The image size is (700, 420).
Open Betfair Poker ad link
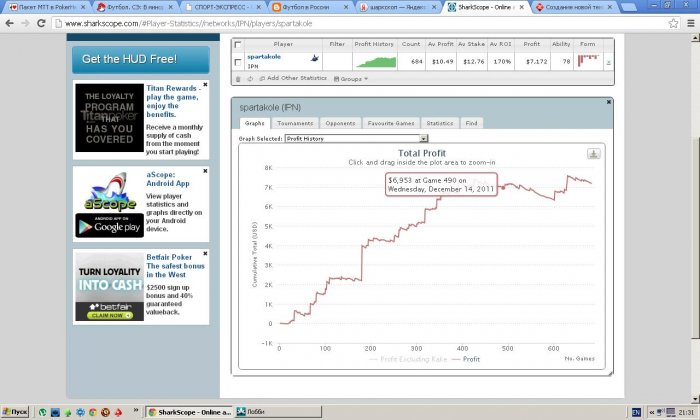click(x=175, y=266)
